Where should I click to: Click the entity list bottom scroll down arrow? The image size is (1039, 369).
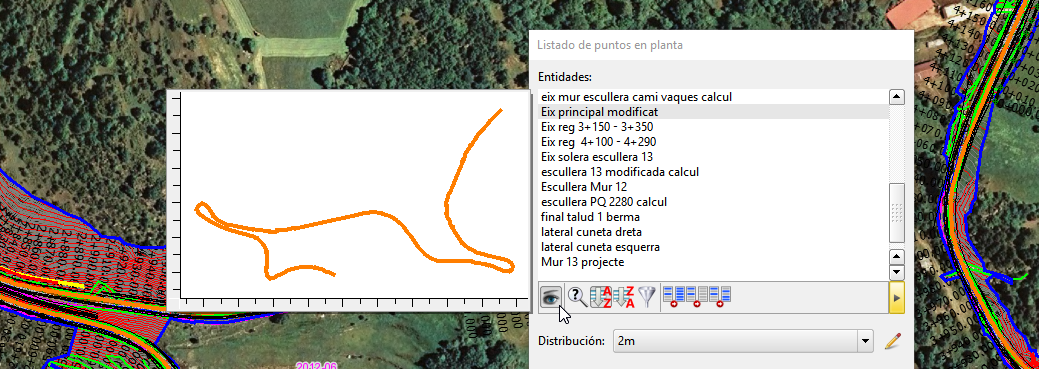(897, 272)
